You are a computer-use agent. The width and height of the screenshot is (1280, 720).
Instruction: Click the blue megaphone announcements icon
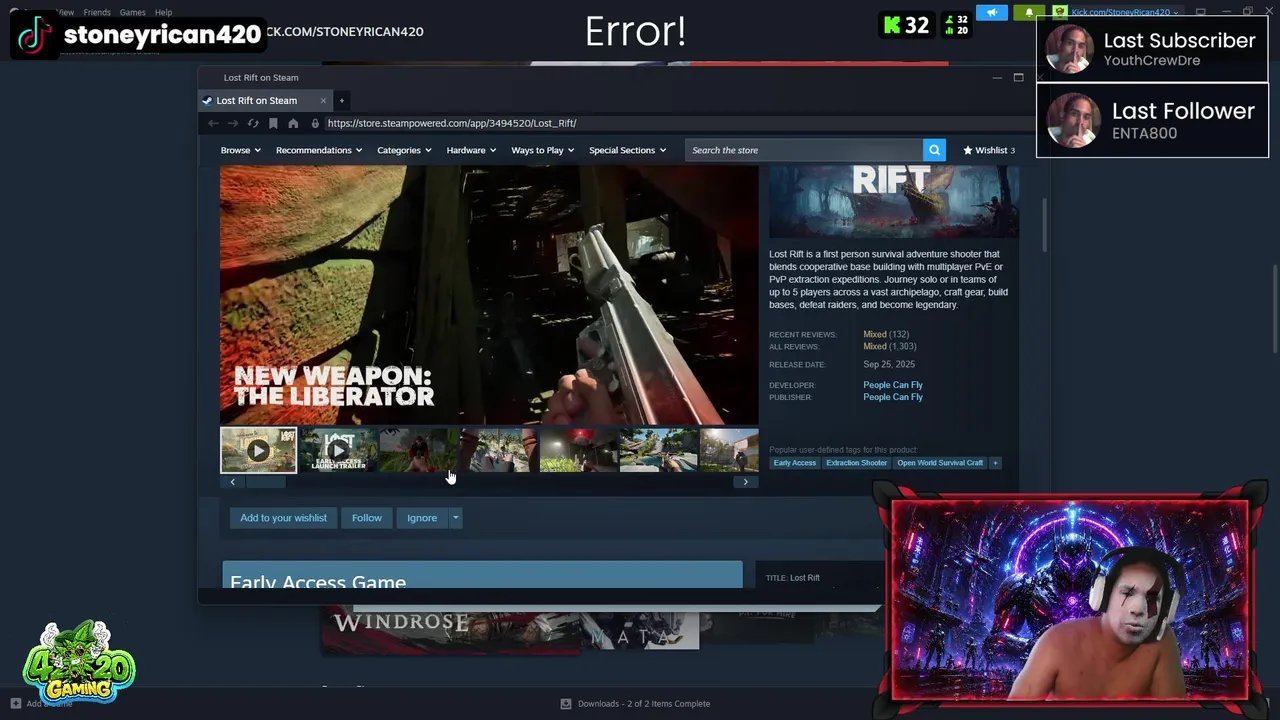click(991, 12)
